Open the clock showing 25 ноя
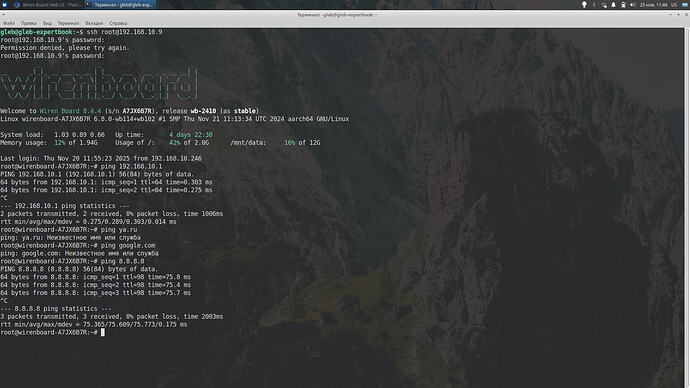The height and width of the screenshot is (388, 690). tap(653, 5)
